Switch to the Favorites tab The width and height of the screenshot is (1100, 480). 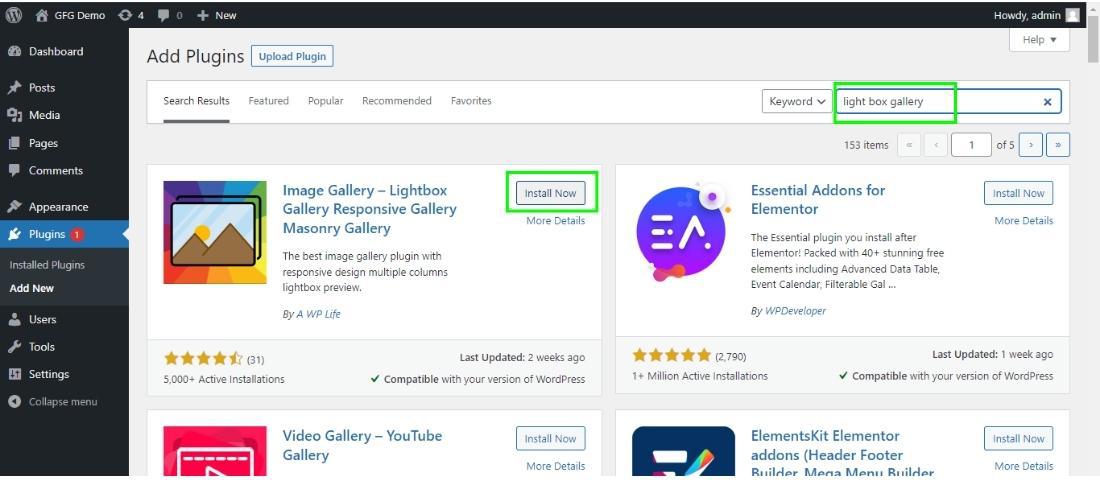click(x=471, y=101)
